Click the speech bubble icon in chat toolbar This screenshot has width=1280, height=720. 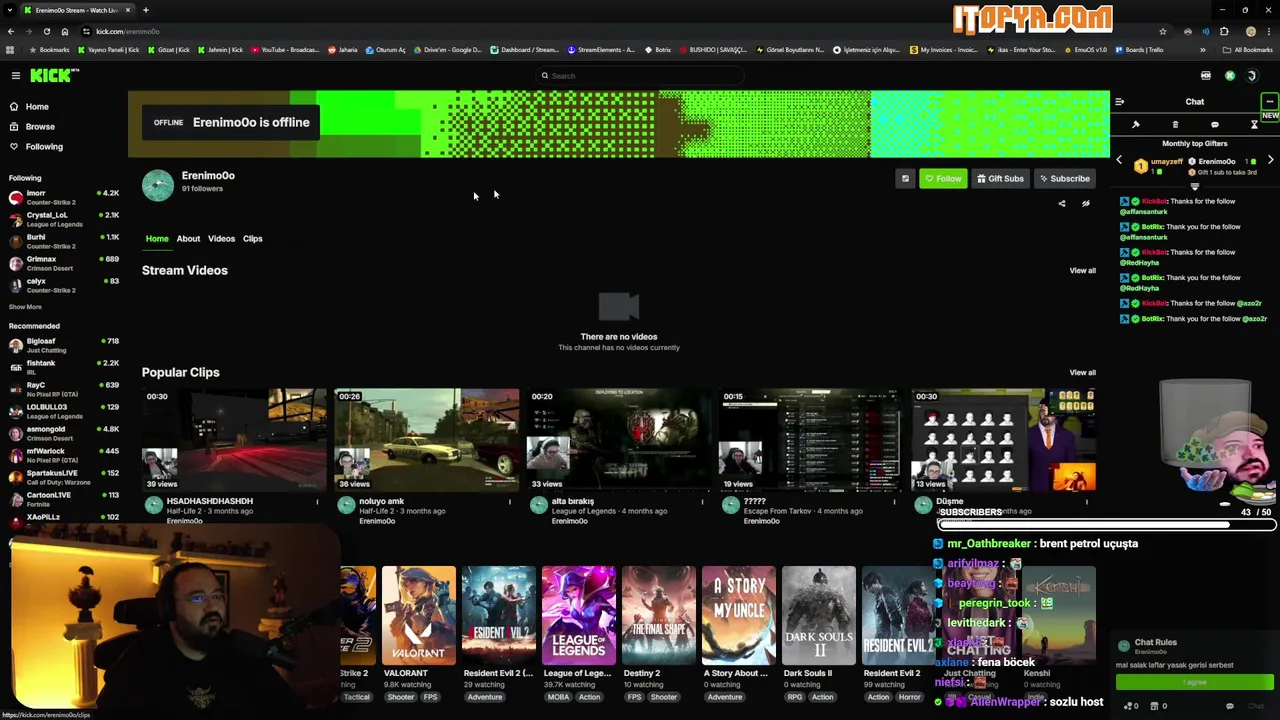click(1214, 125)
